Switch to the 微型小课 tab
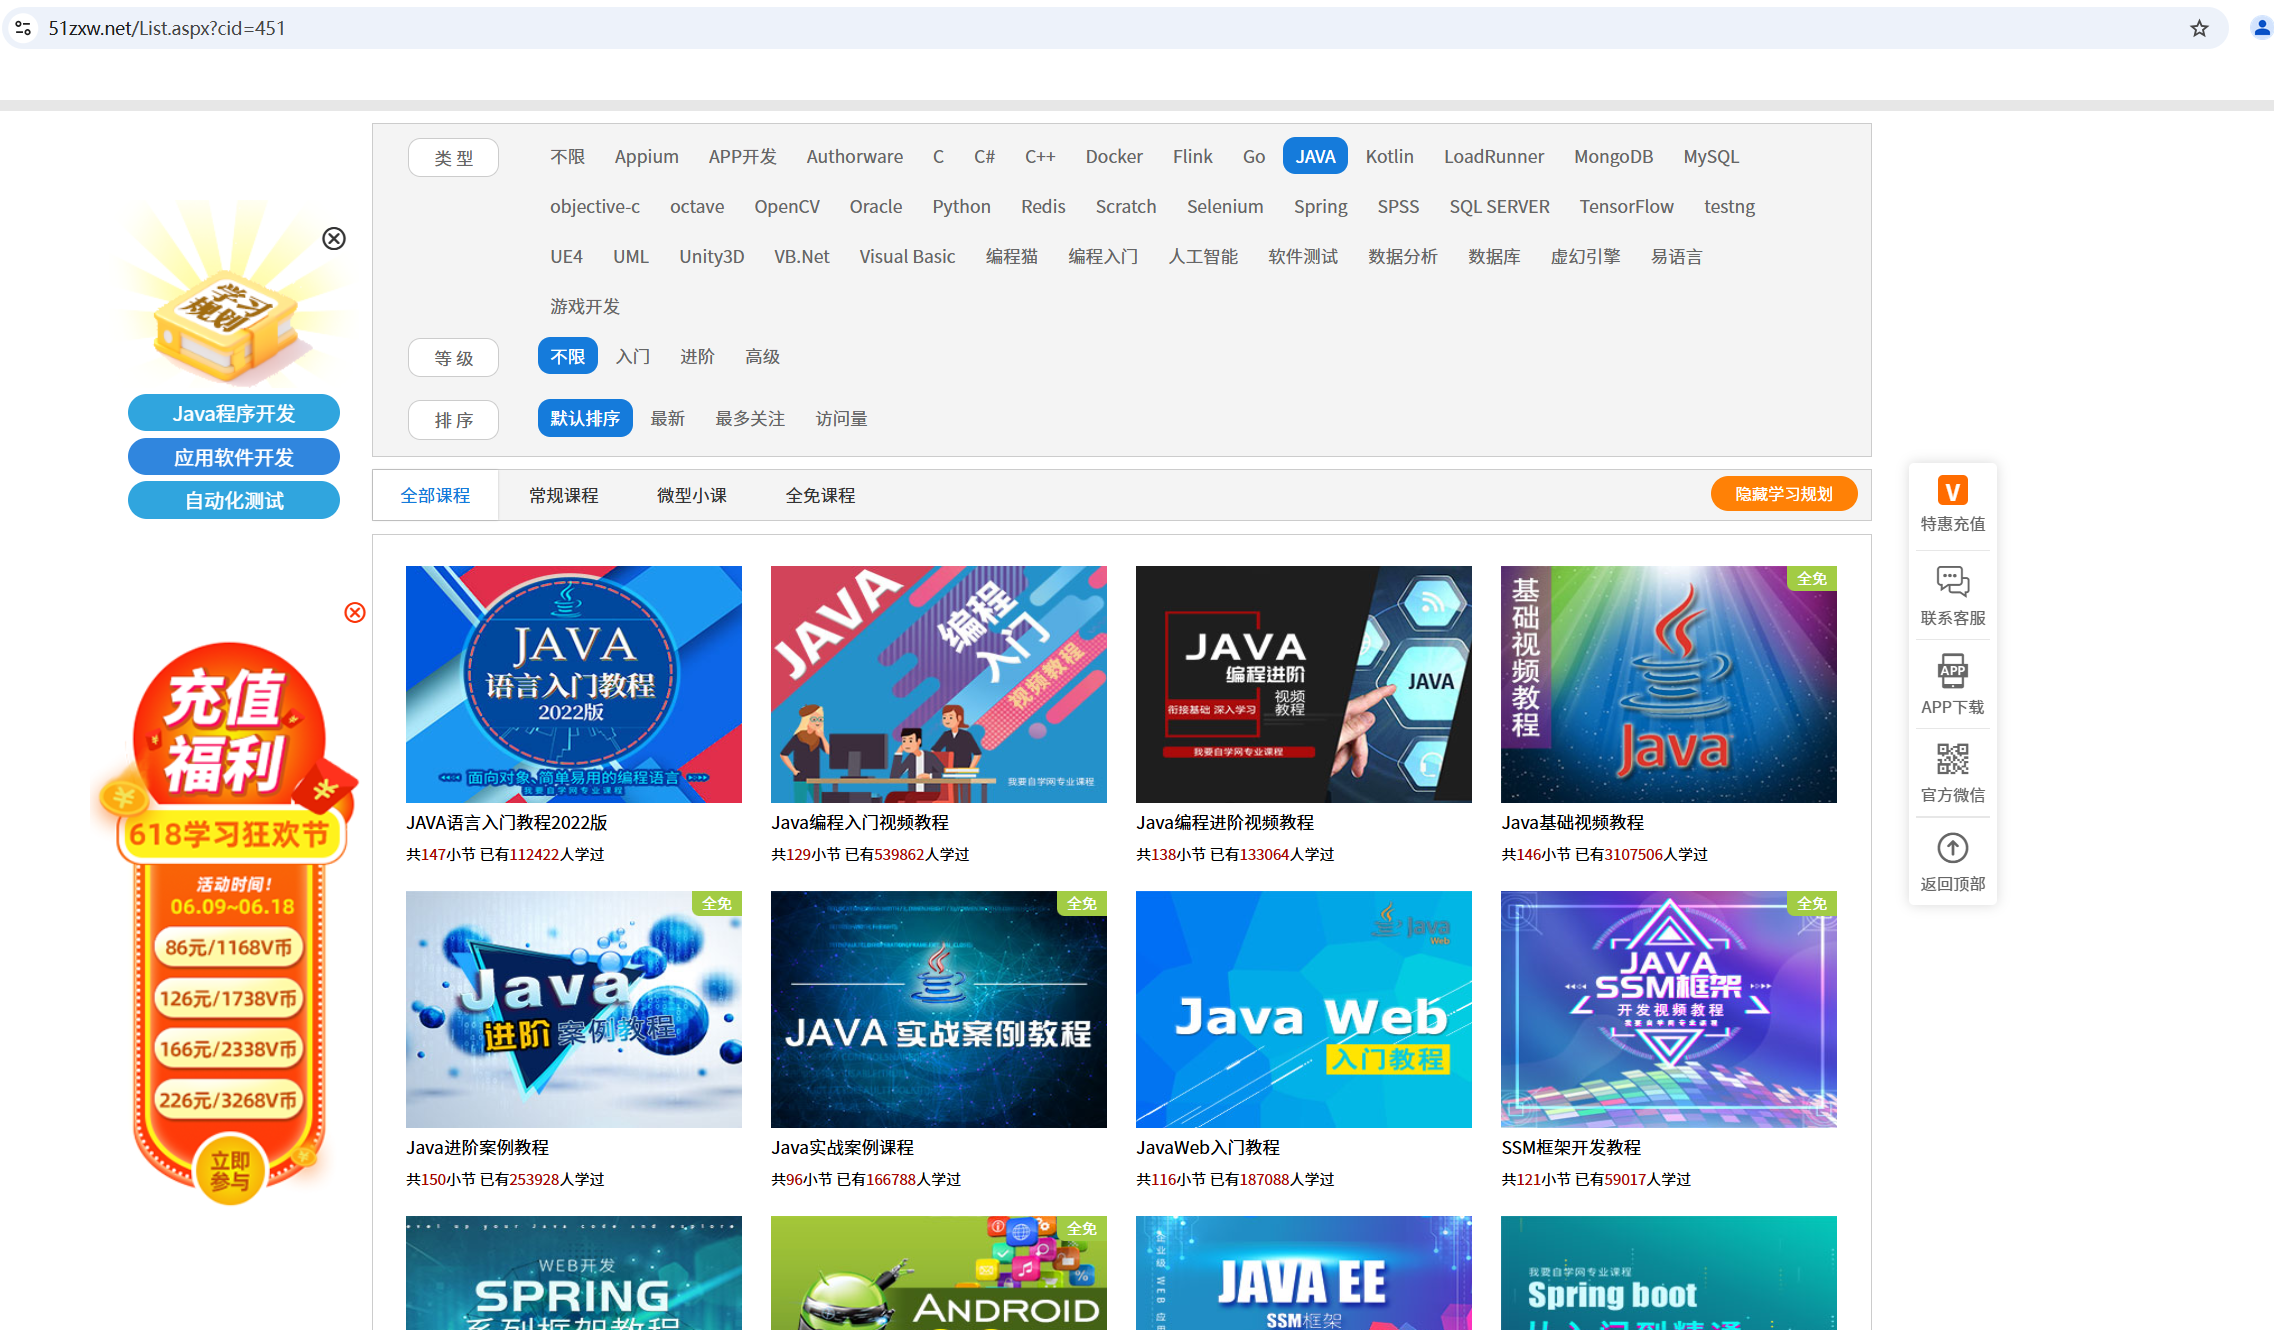This screenshot has width=2274, height=1330. [x=691, y=495]
